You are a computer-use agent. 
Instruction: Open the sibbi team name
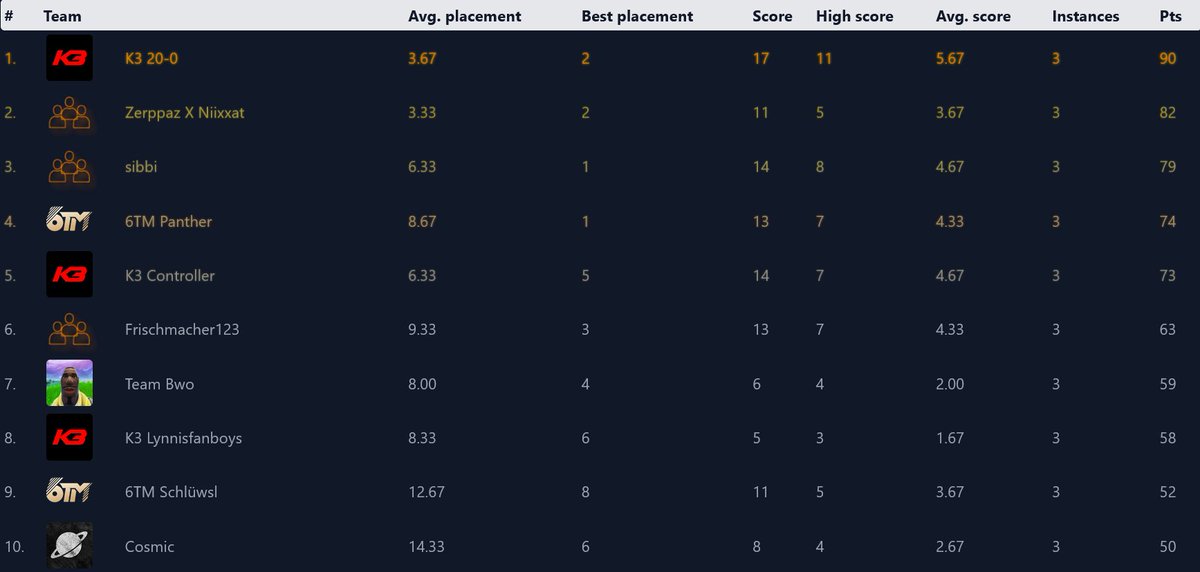[141, 167]
